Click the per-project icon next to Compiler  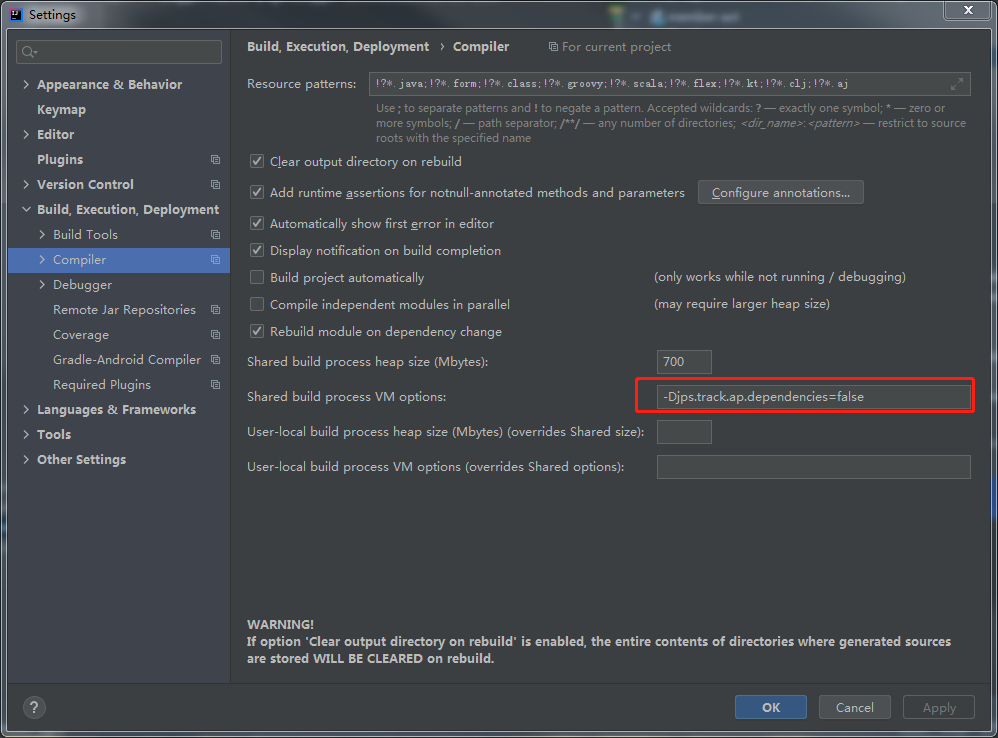215,260
